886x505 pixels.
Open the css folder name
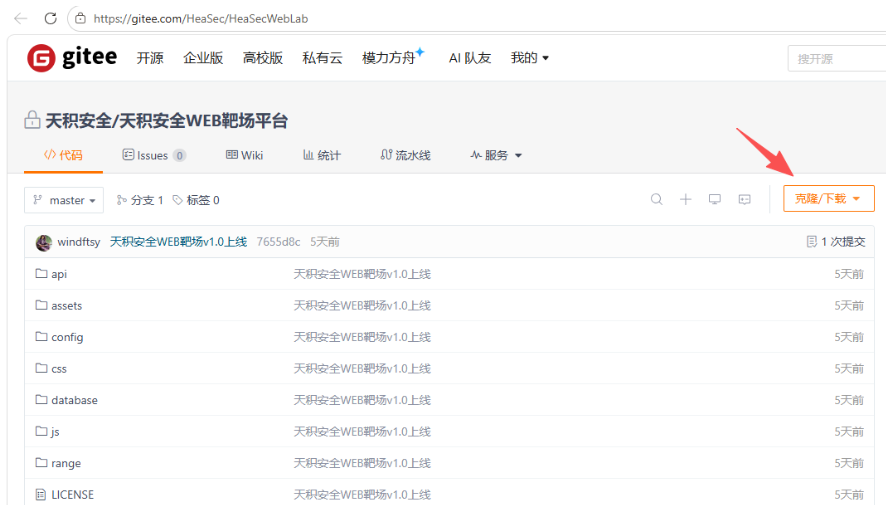59,369
